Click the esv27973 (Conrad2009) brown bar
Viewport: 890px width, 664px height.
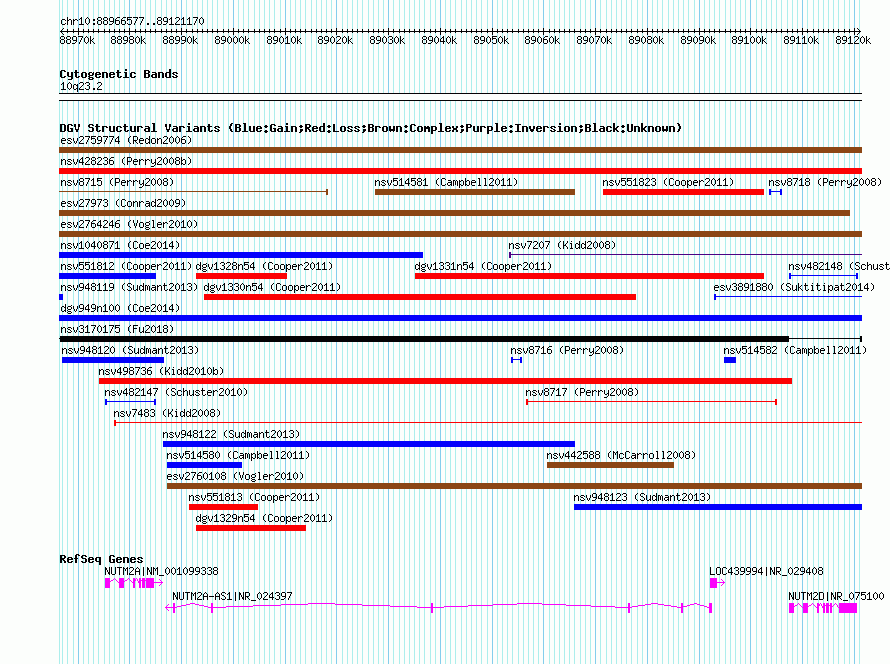pos(454,213)
